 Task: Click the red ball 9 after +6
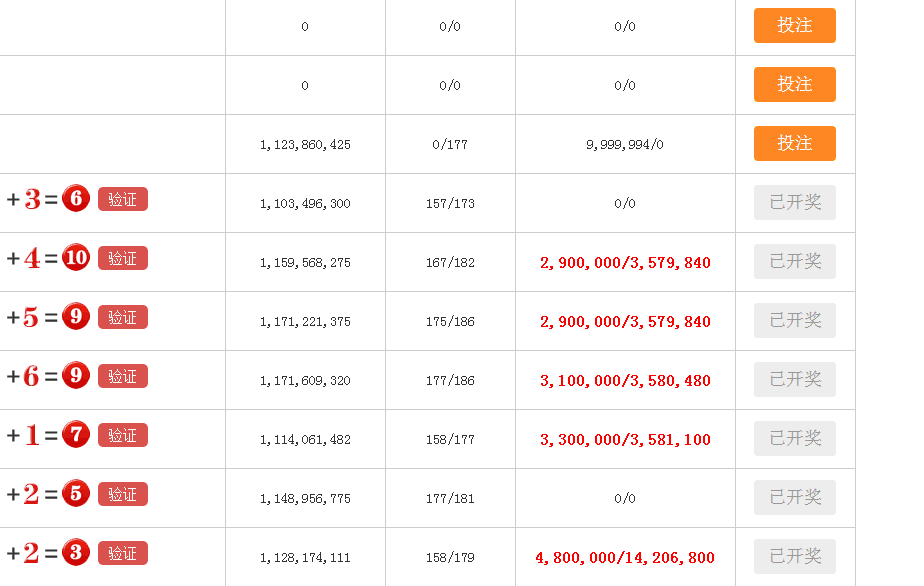pos(76,375)
